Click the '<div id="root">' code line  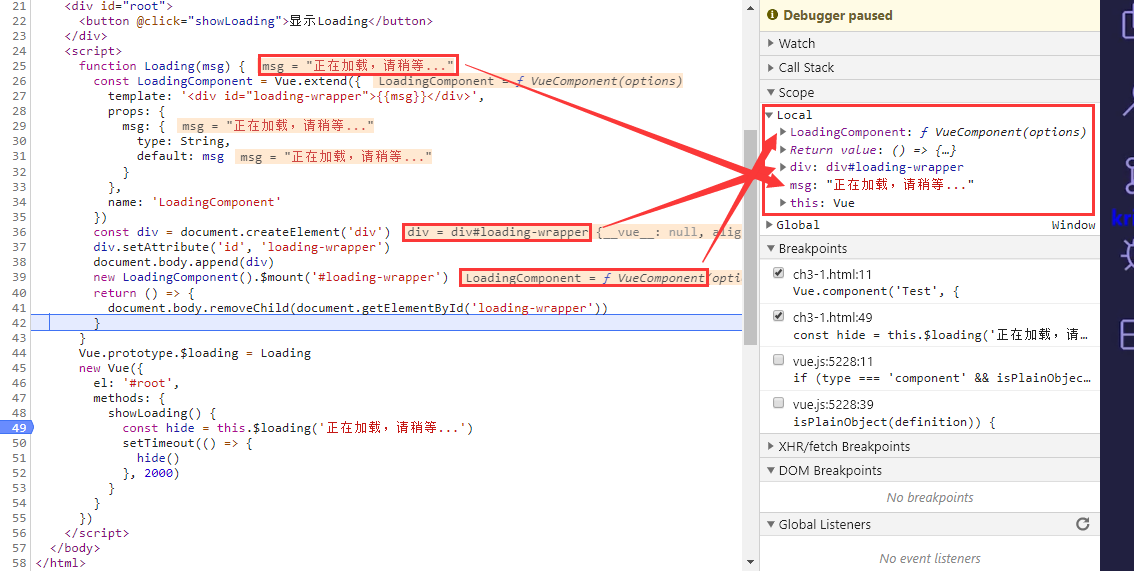(119, 6)
